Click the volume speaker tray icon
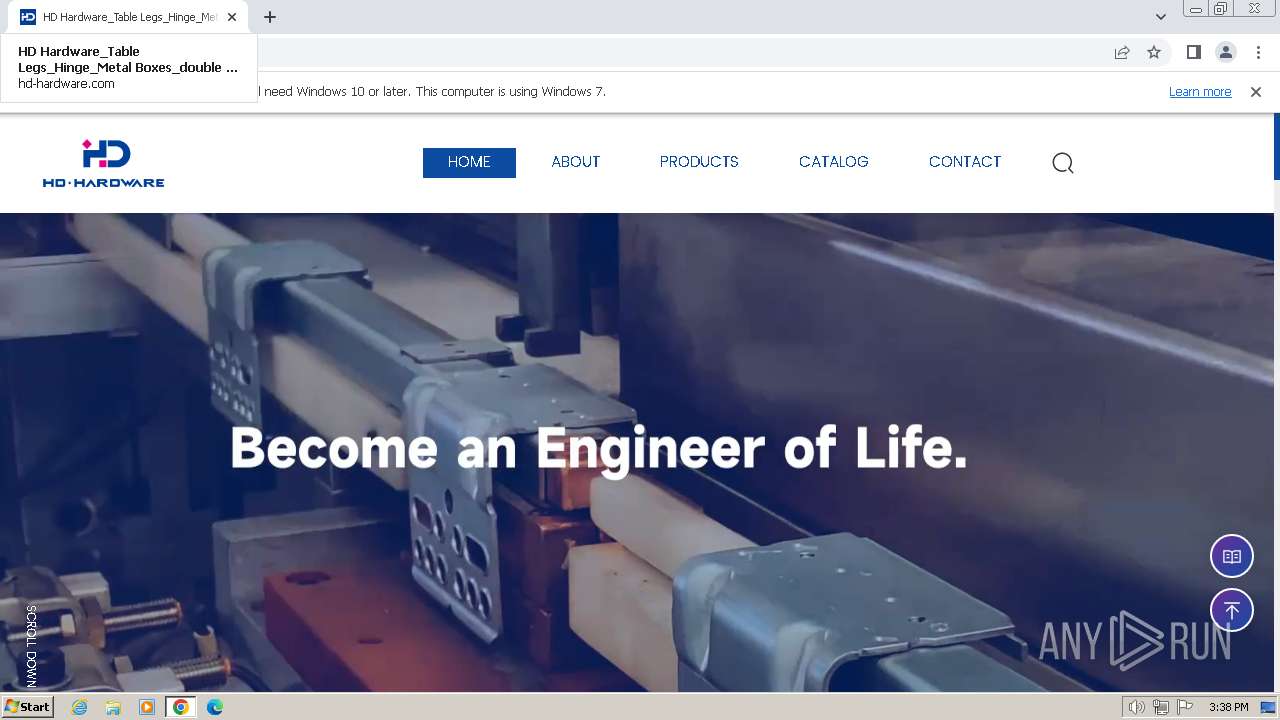The width and height of the screenshot is (1280, 720). click(x=1136, y=707)
